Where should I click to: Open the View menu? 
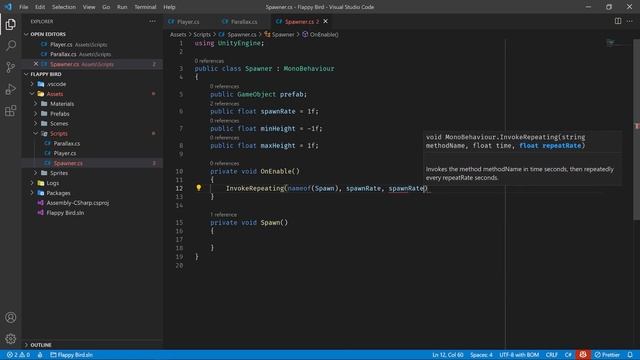[x=89, y=7]
